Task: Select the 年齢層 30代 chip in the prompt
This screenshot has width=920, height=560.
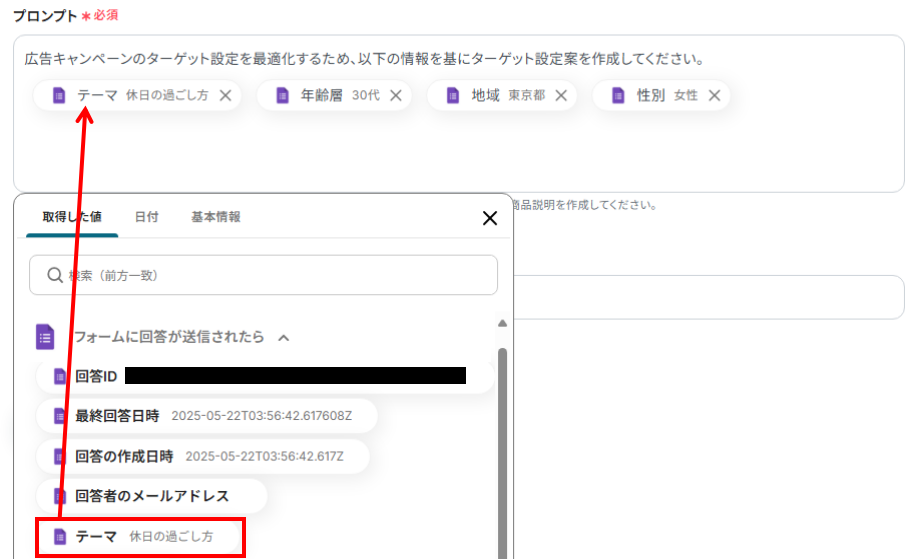Action: 334,95
